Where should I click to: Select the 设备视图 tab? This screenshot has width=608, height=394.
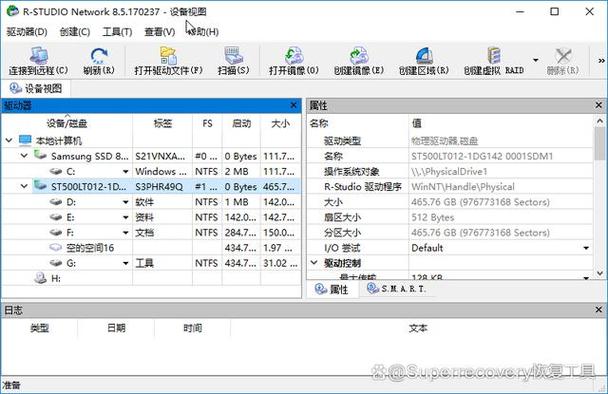36,88
